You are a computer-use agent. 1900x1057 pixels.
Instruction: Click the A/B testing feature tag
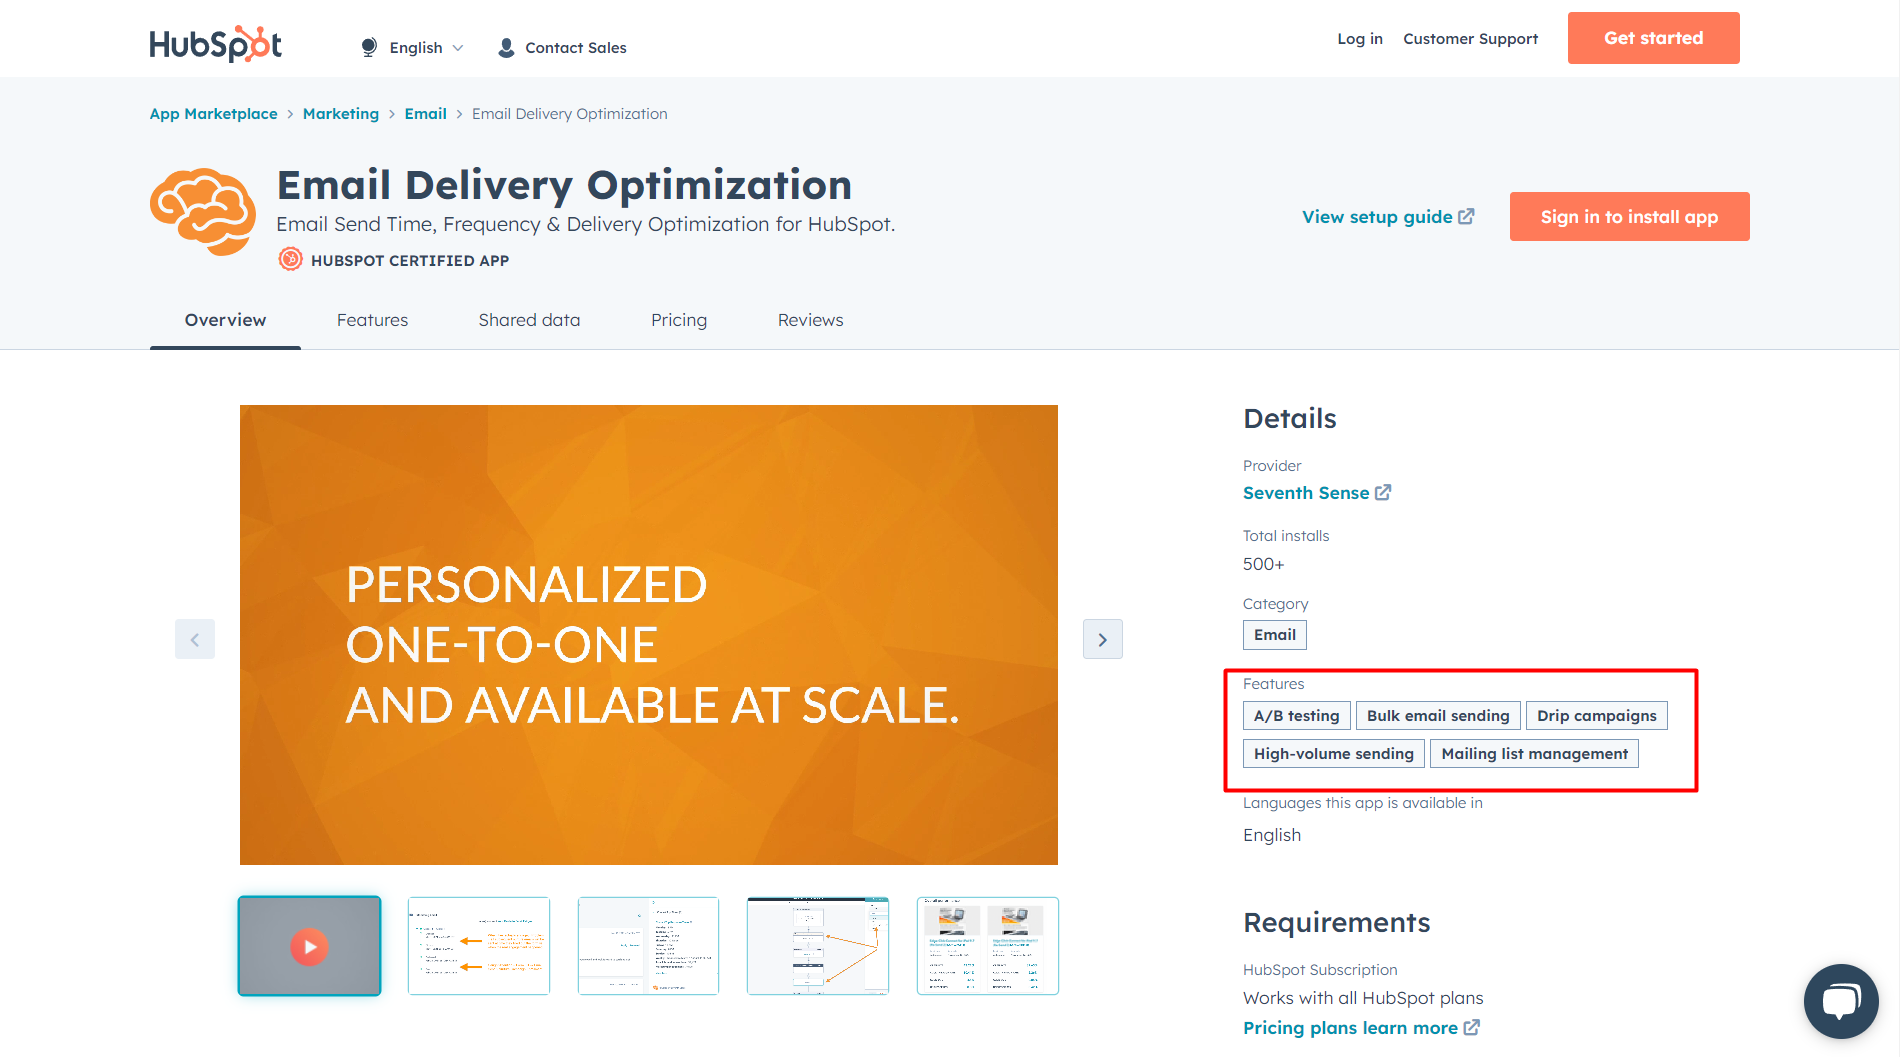tap(1297, 716)
